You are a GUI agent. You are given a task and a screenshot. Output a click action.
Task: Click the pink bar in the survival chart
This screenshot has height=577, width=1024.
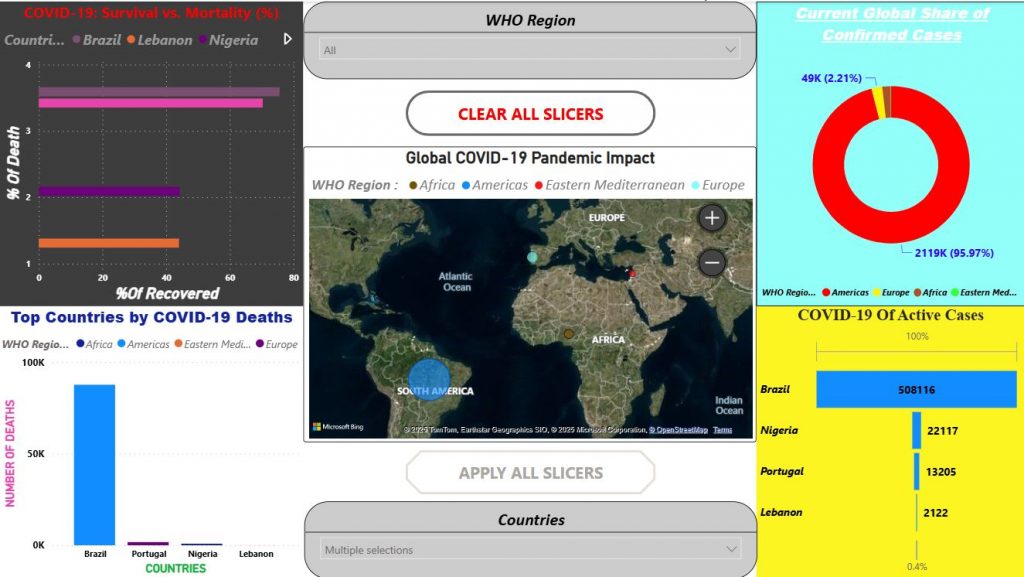(151, 103)
